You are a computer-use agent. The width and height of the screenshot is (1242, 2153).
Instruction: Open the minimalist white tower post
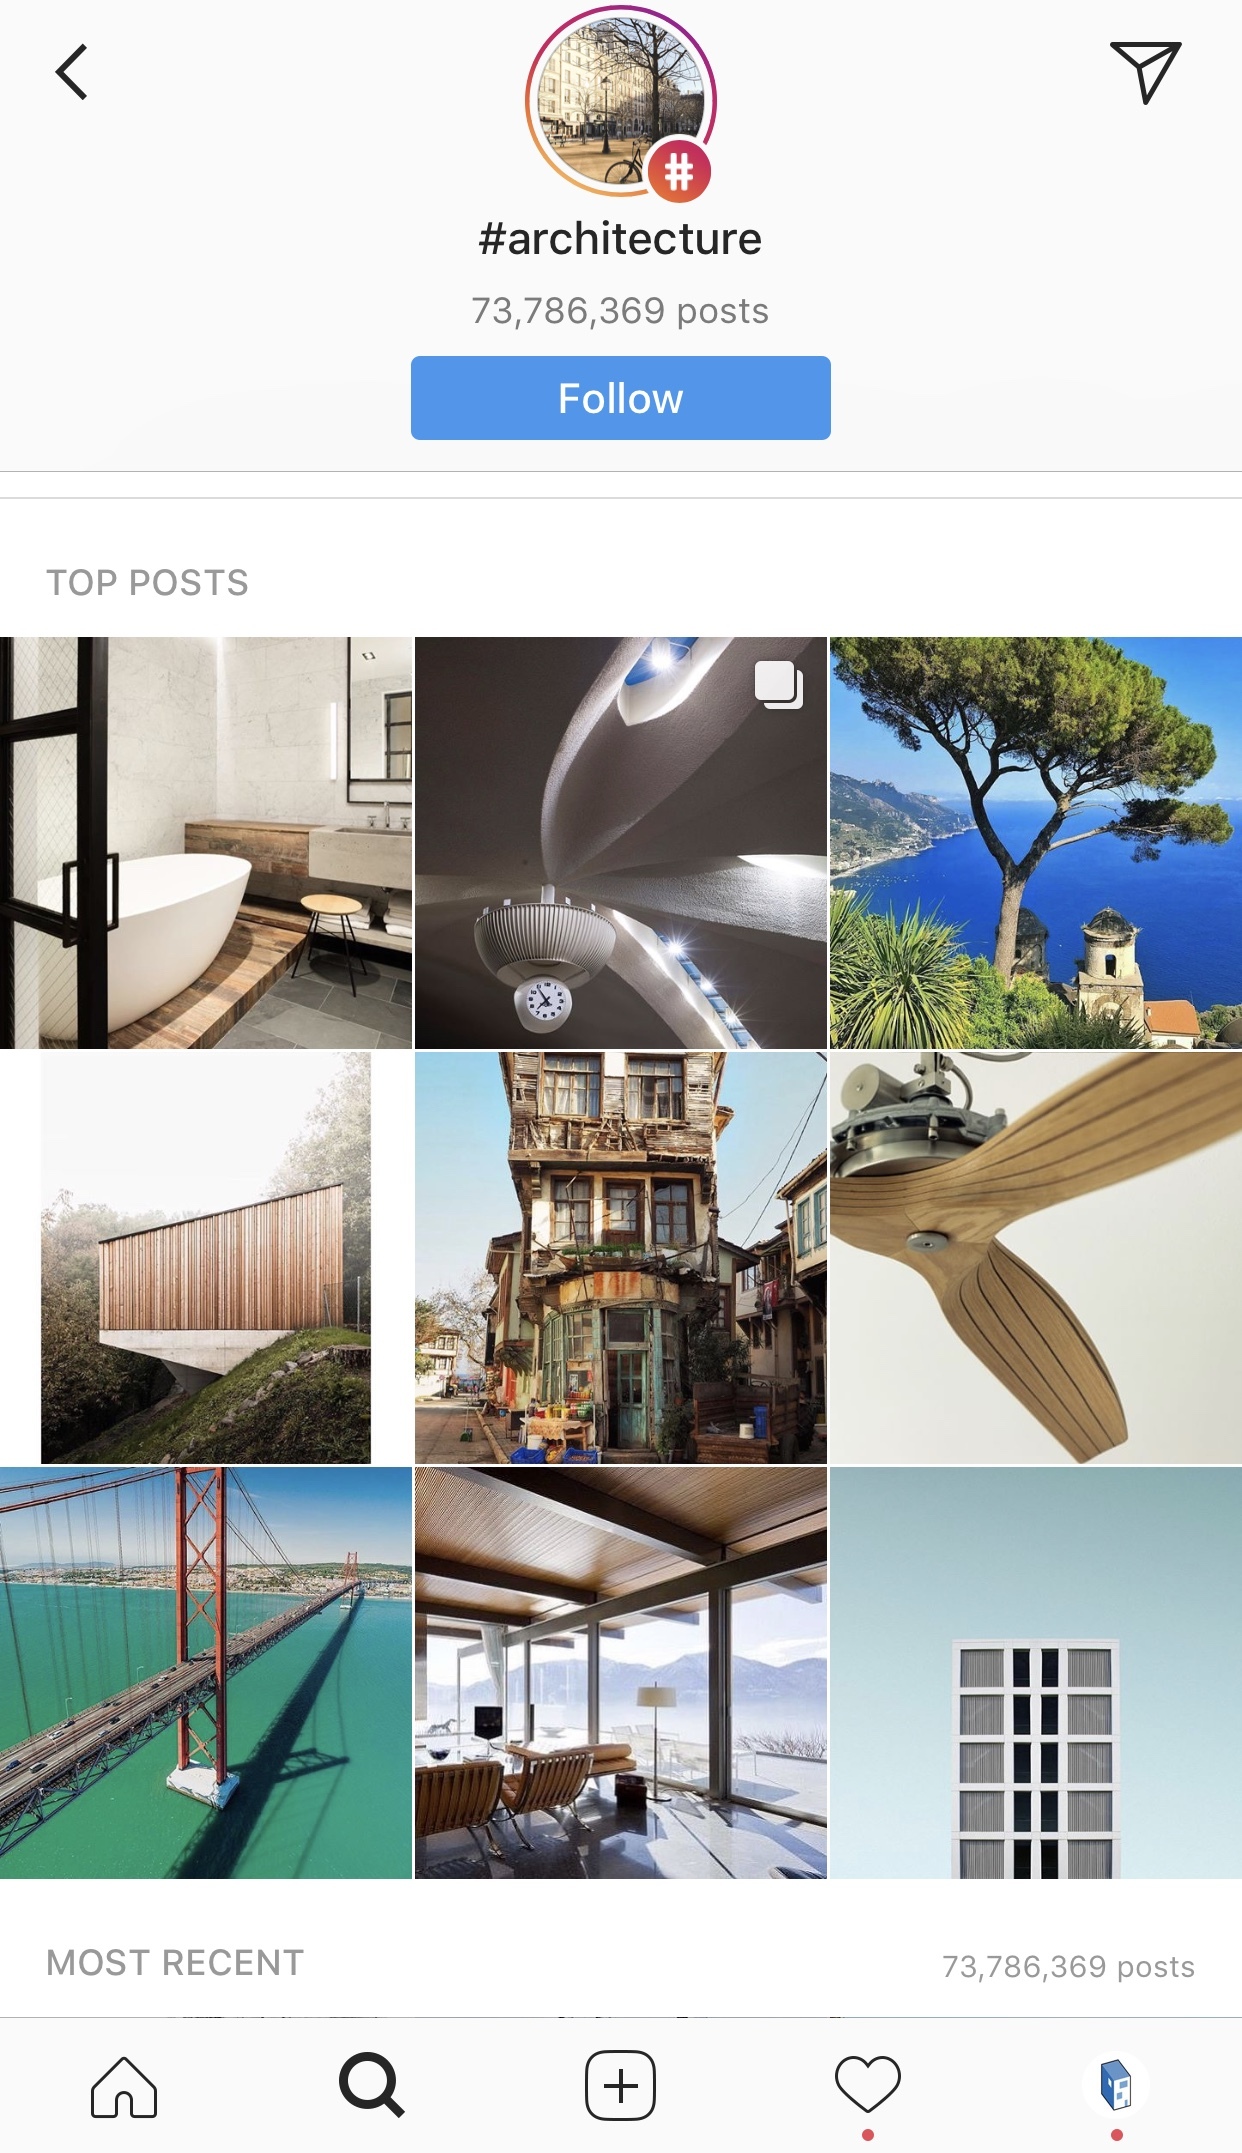coord(1036,1673)
